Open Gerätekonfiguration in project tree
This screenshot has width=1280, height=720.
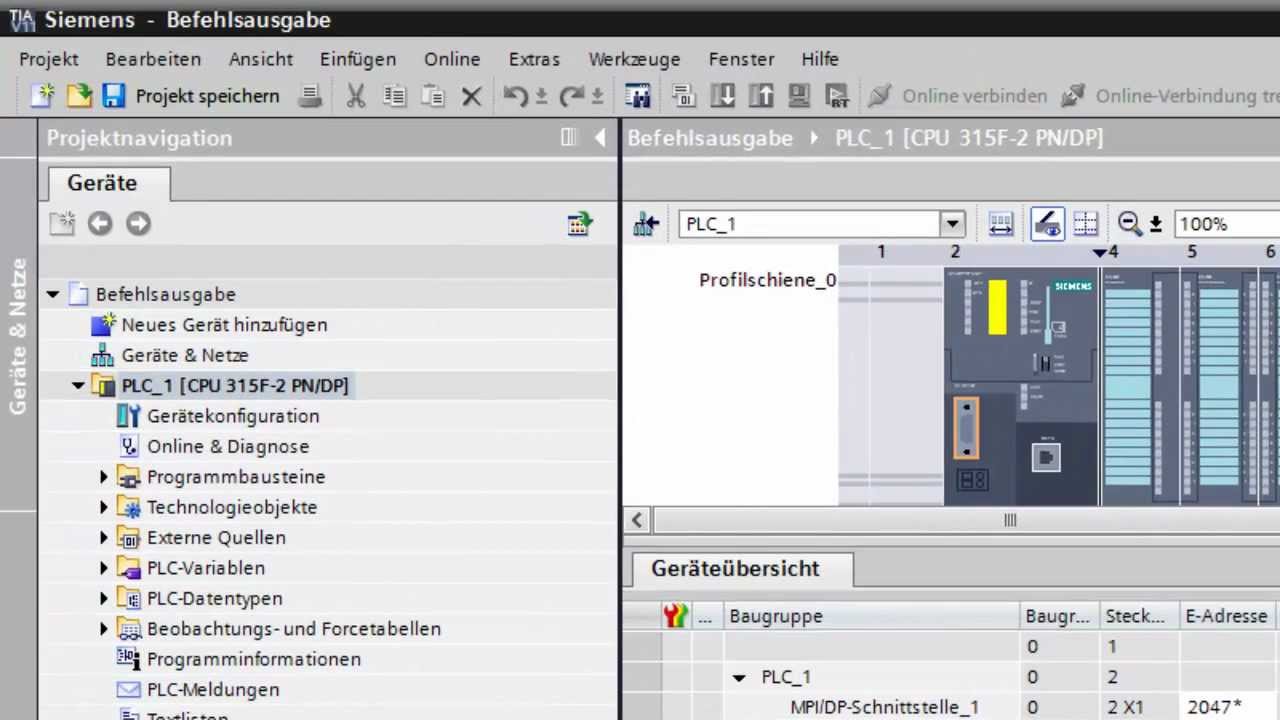(x=233, y=416)
